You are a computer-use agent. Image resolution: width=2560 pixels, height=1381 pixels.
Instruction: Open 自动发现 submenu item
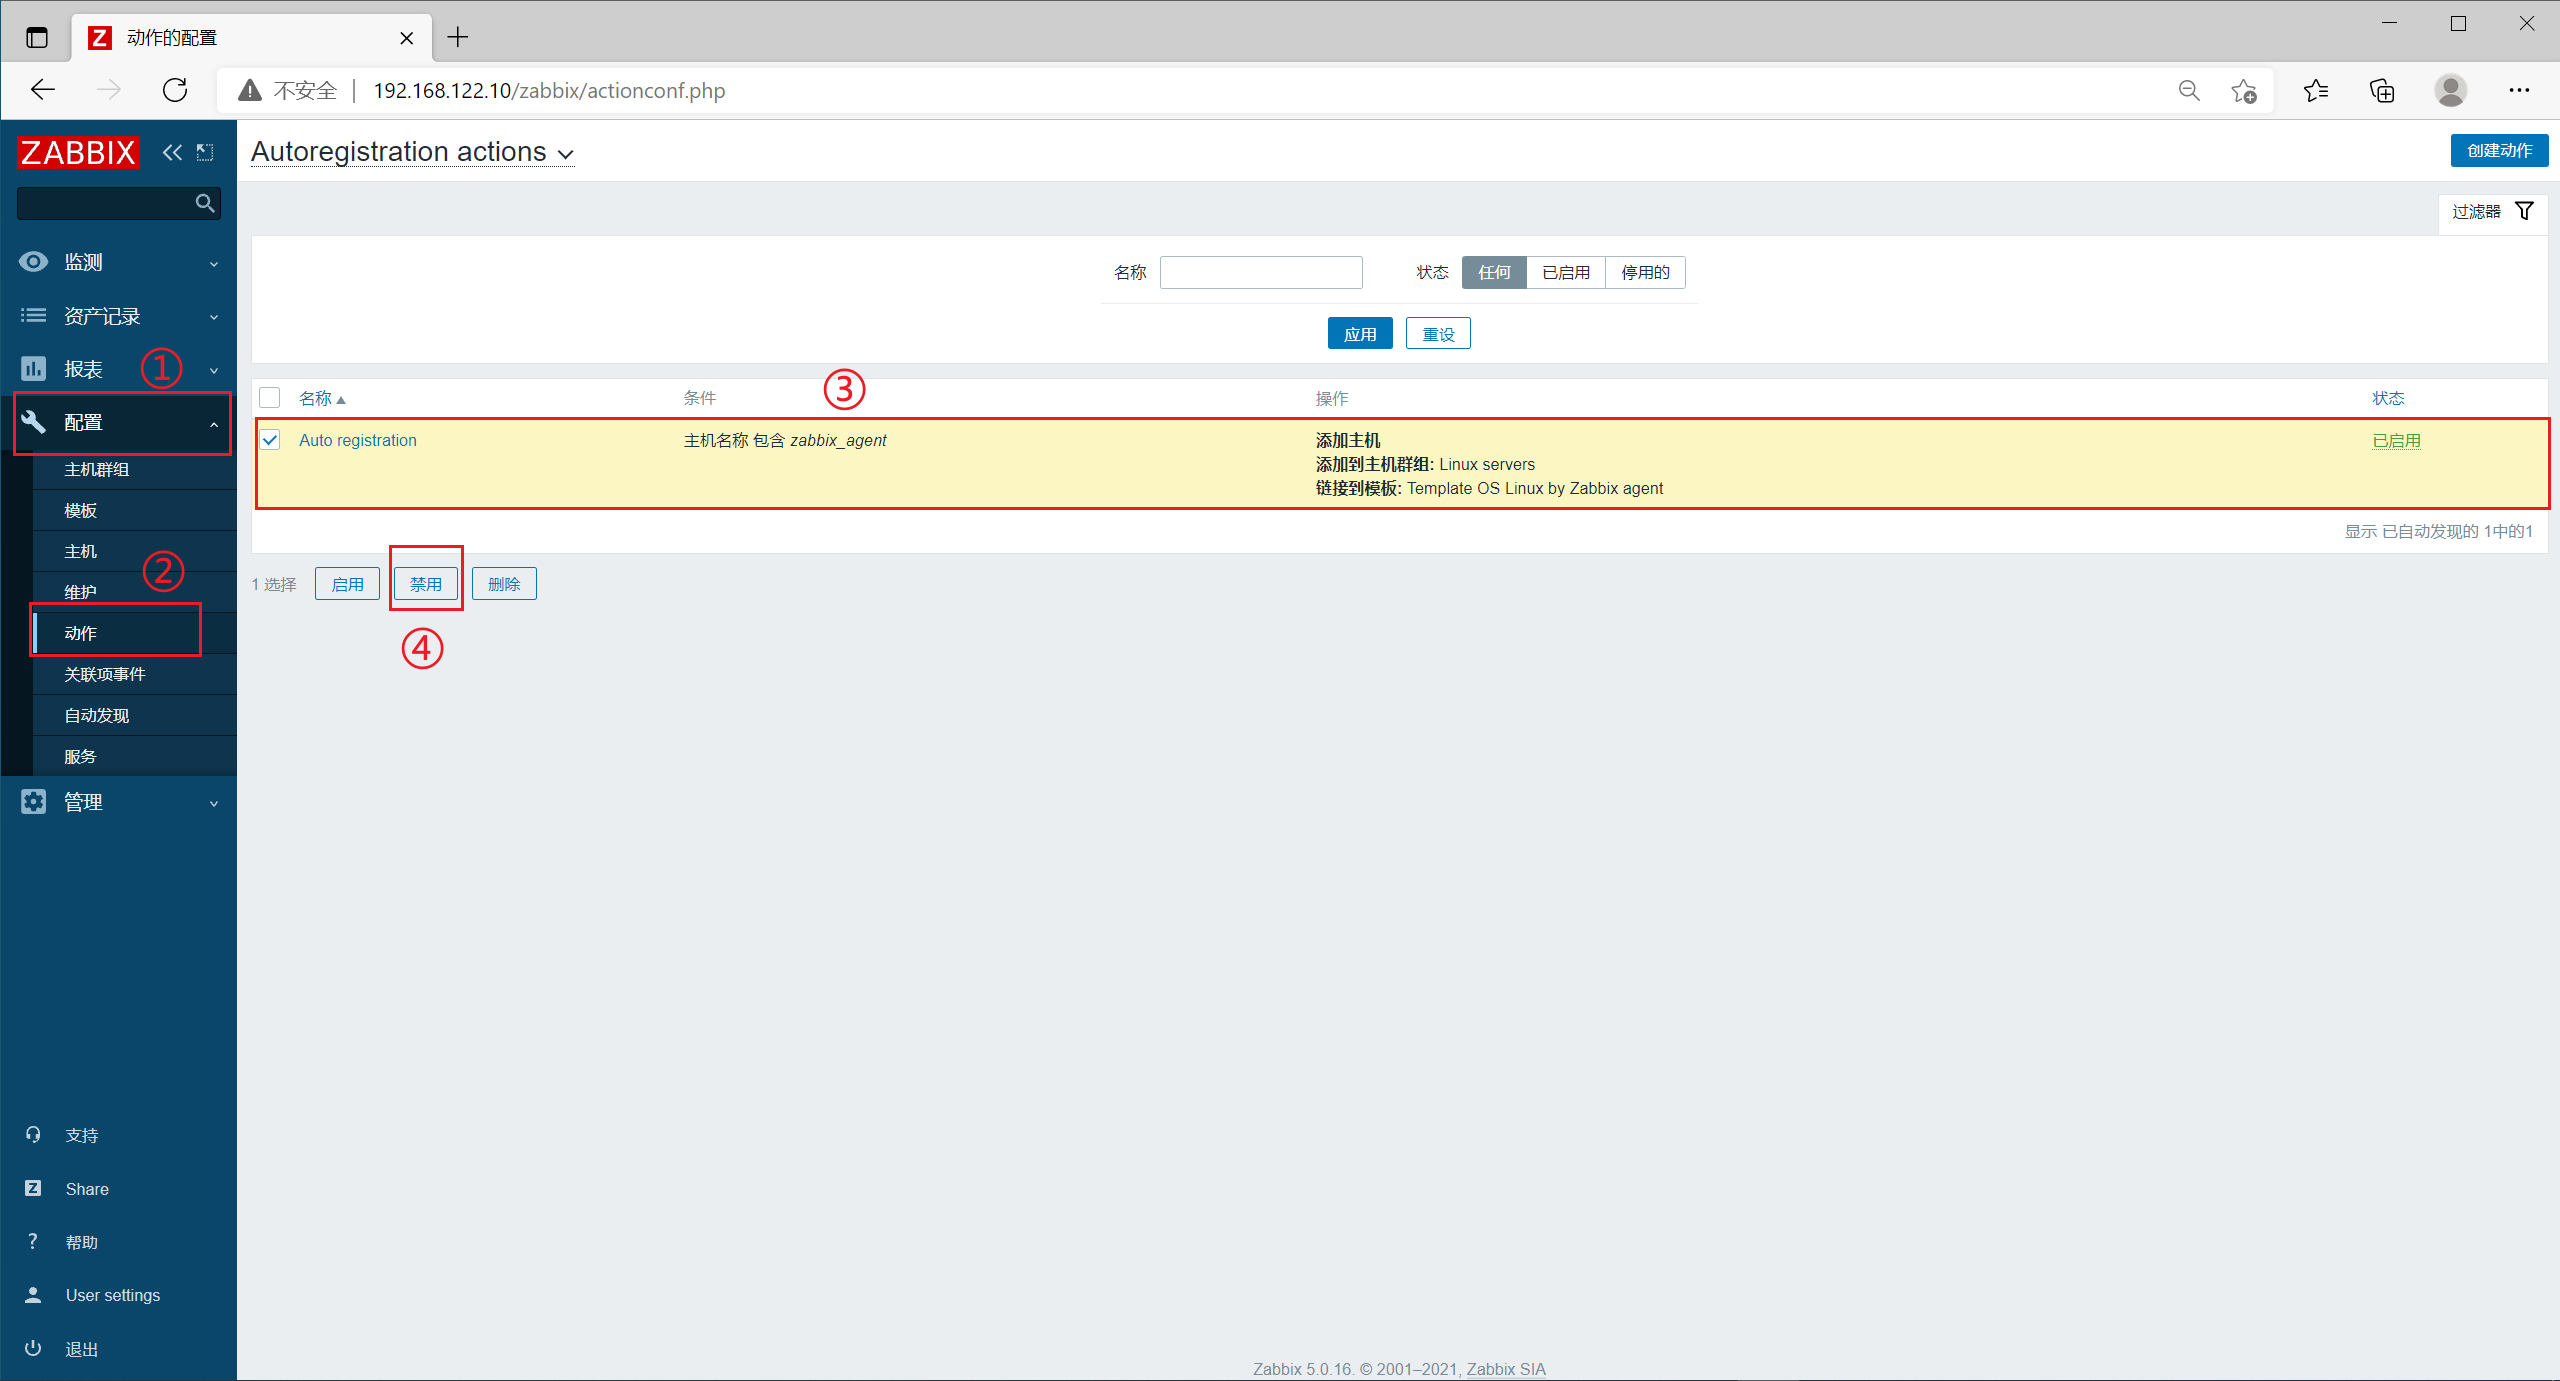(134, 715)
